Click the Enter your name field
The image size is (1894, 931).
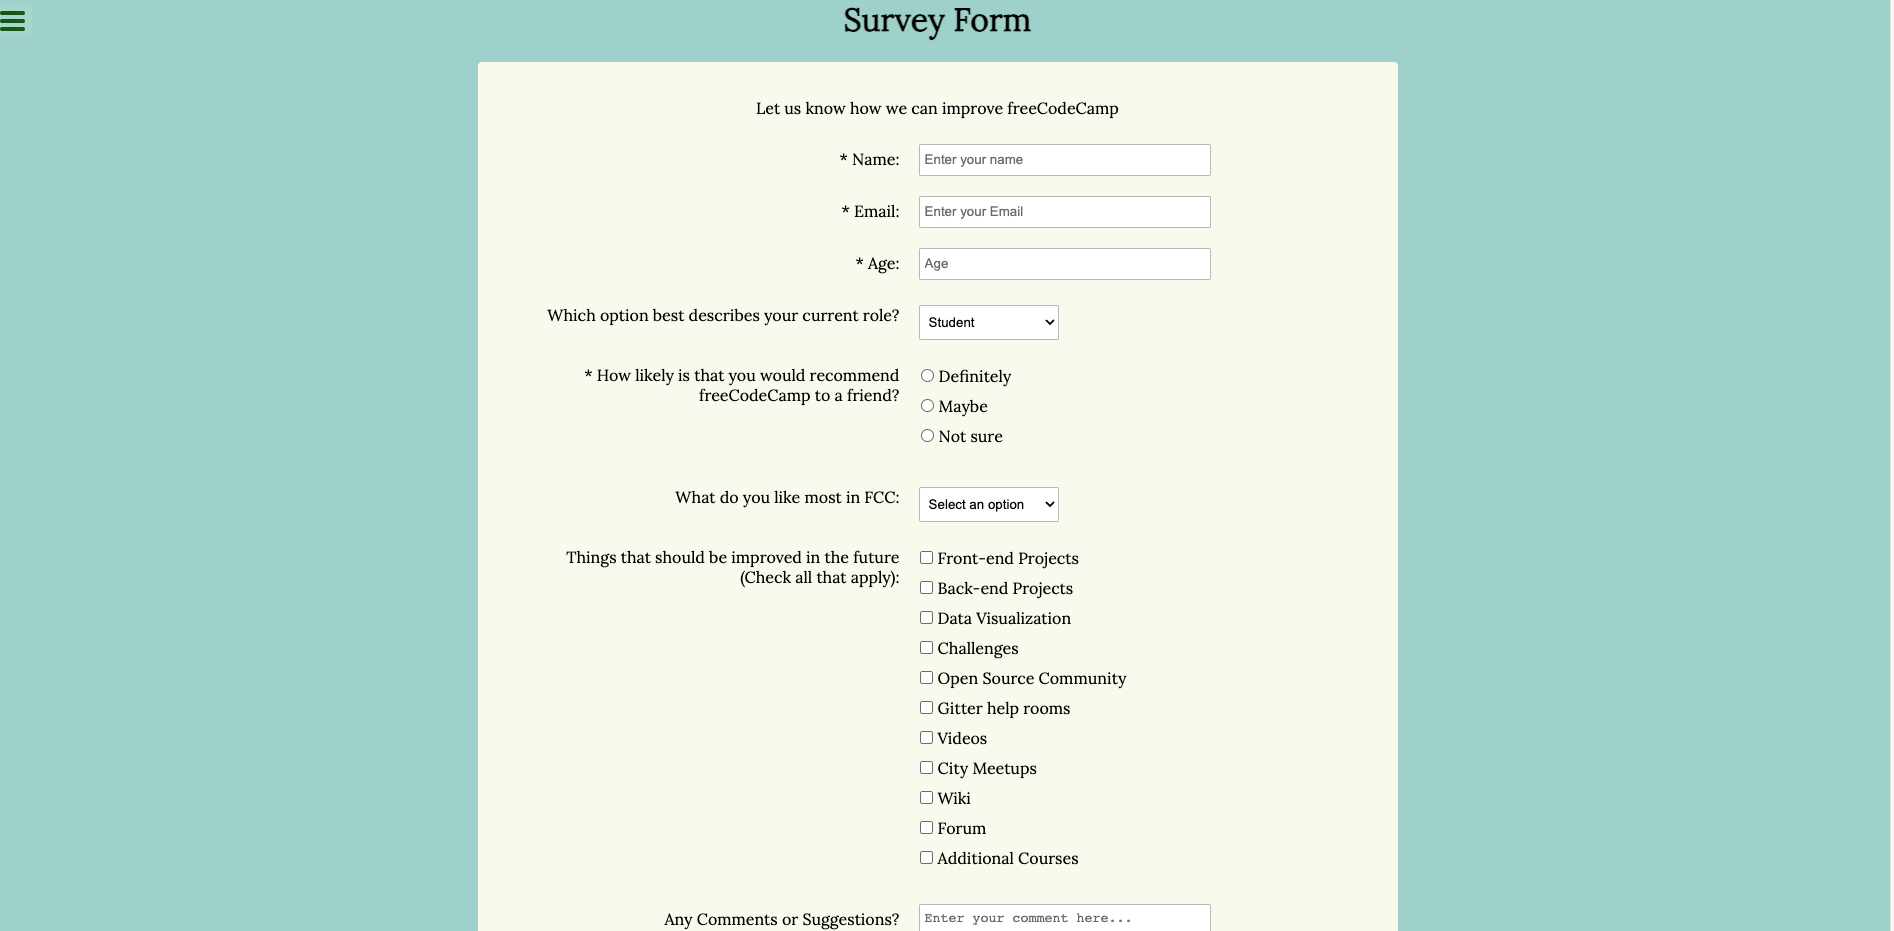tap(1064, 159)
